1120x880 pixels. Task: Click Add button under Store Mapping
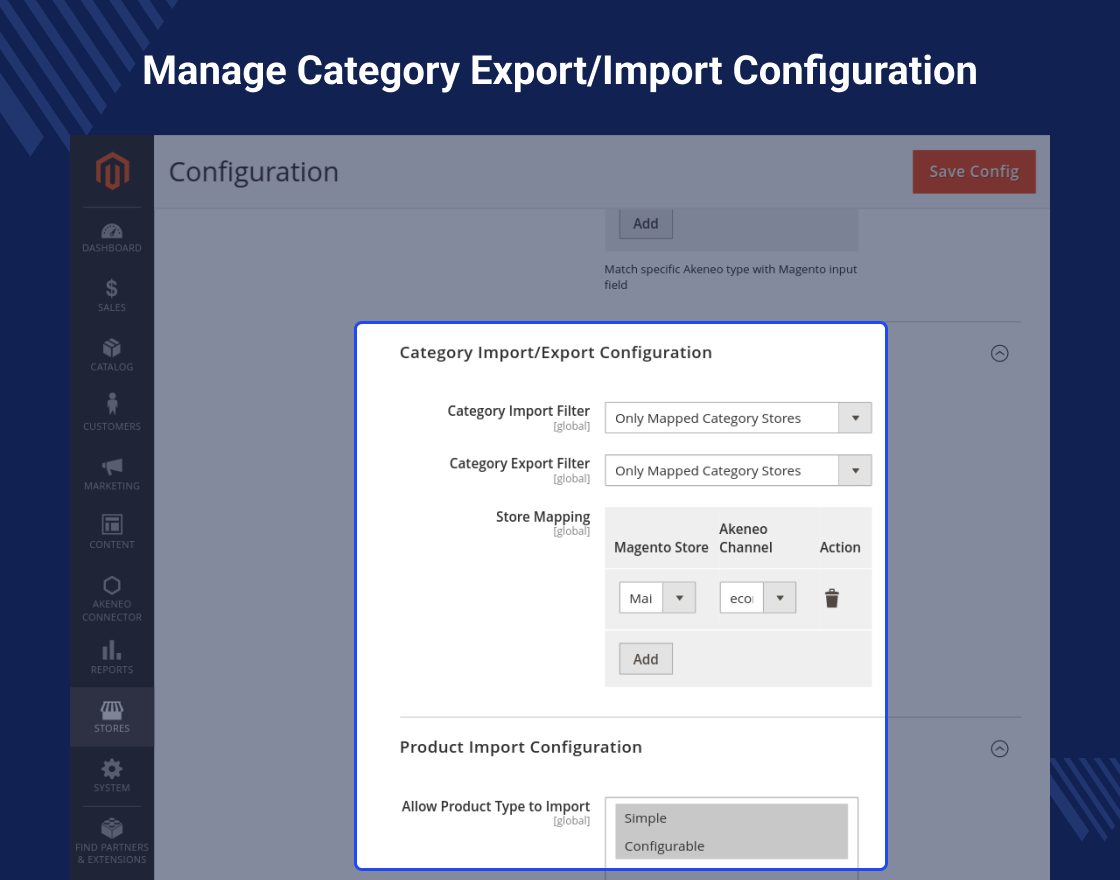646,659
